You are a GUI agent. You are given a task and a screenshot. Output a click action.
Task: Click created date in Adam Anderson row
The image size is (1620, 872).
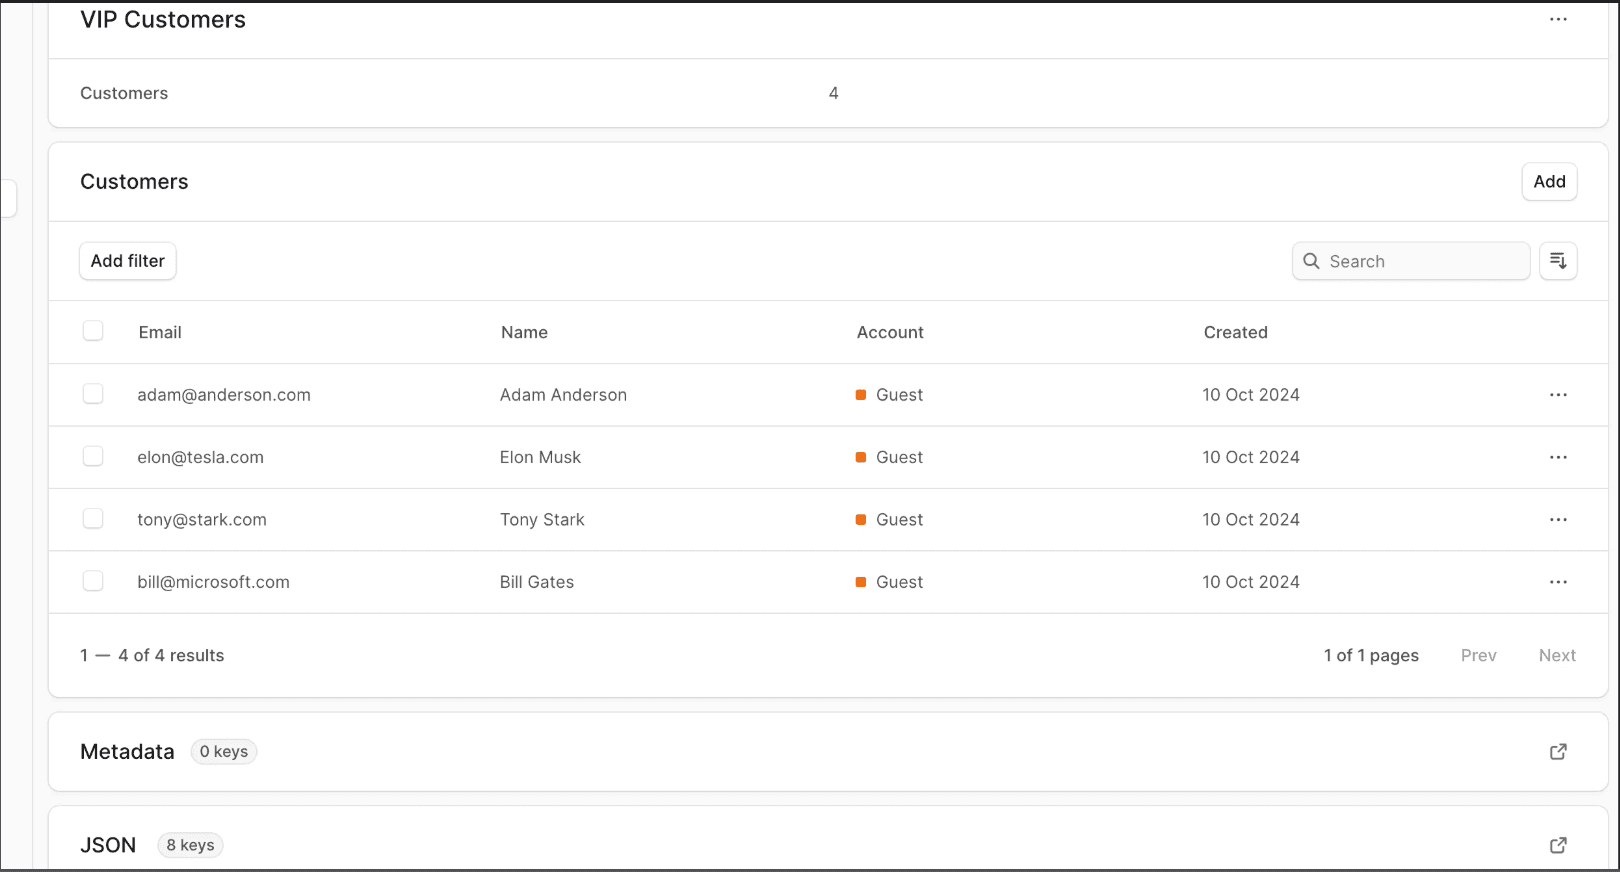click(x=1251, y=395)
